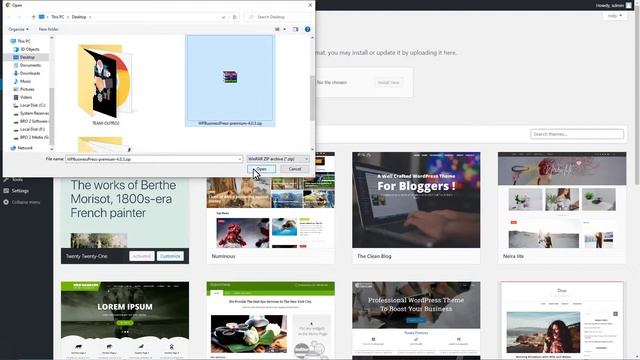Click the WordPress page scrollbar
The width and height of the screenshot is (640, 360).
(637, 98)
